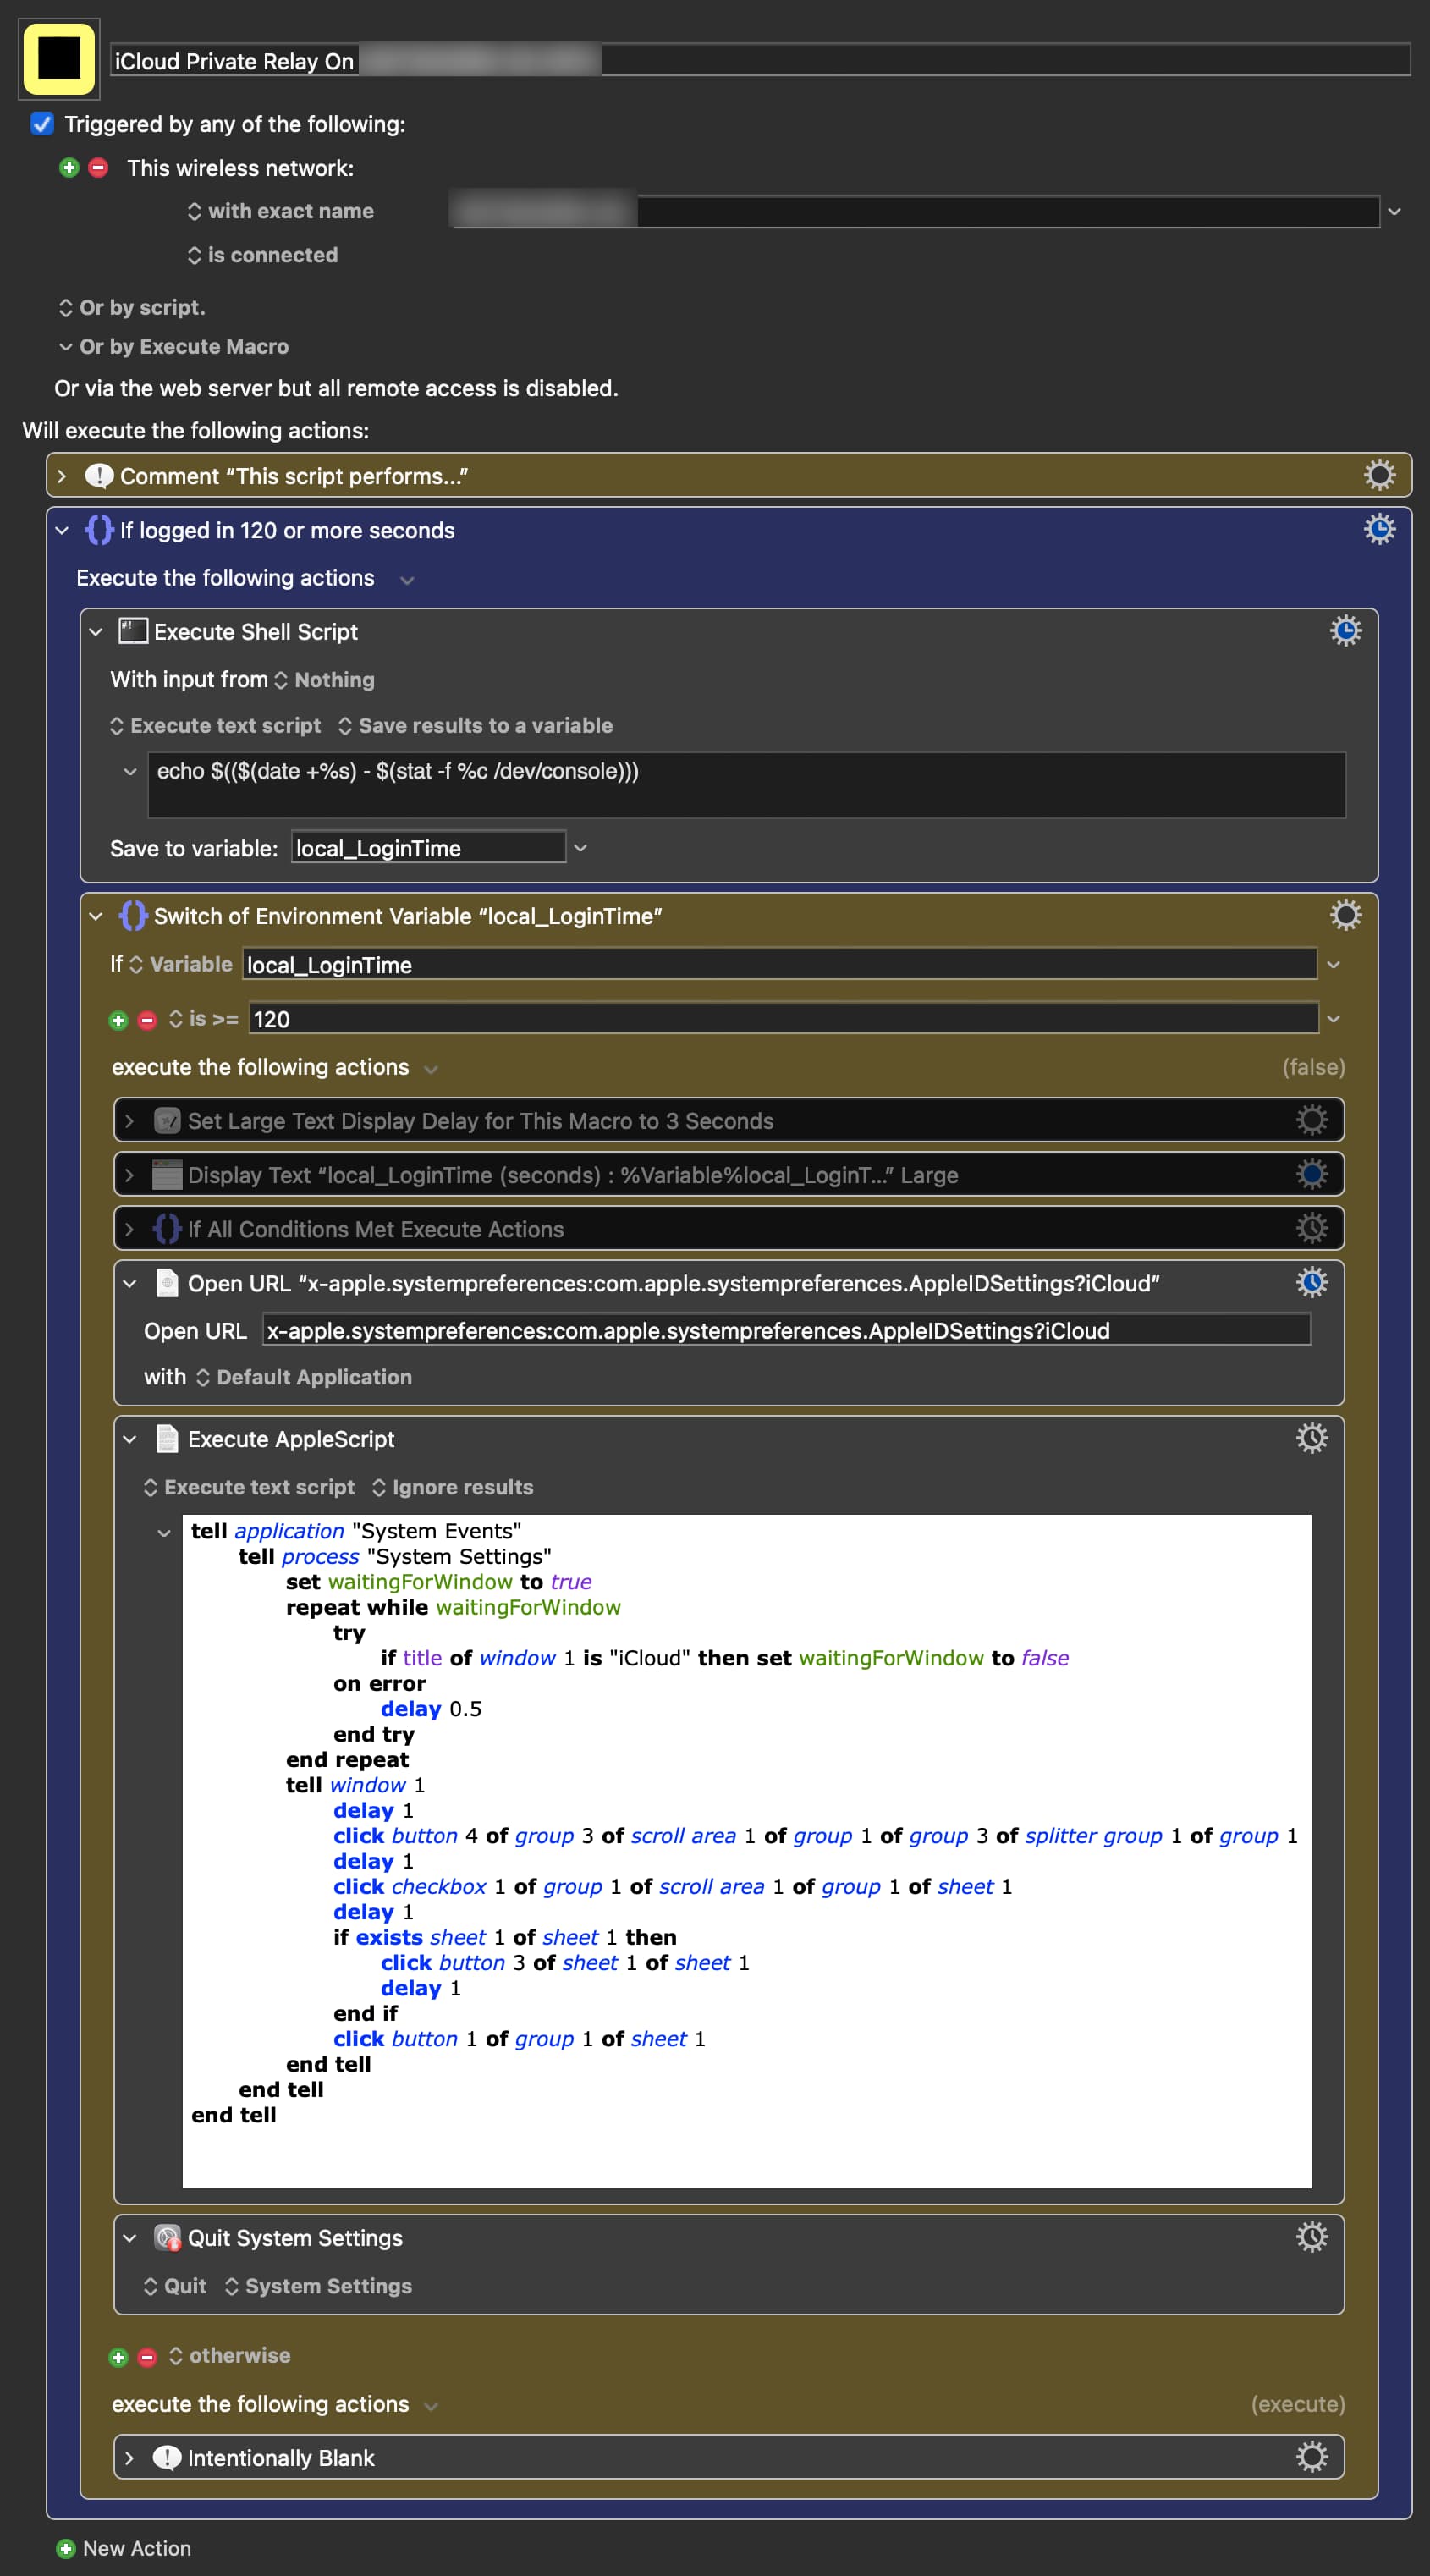Open the 'Save to variable' dropdown arrow
Screen dimensions: 1430x2576
click(580, 848)
